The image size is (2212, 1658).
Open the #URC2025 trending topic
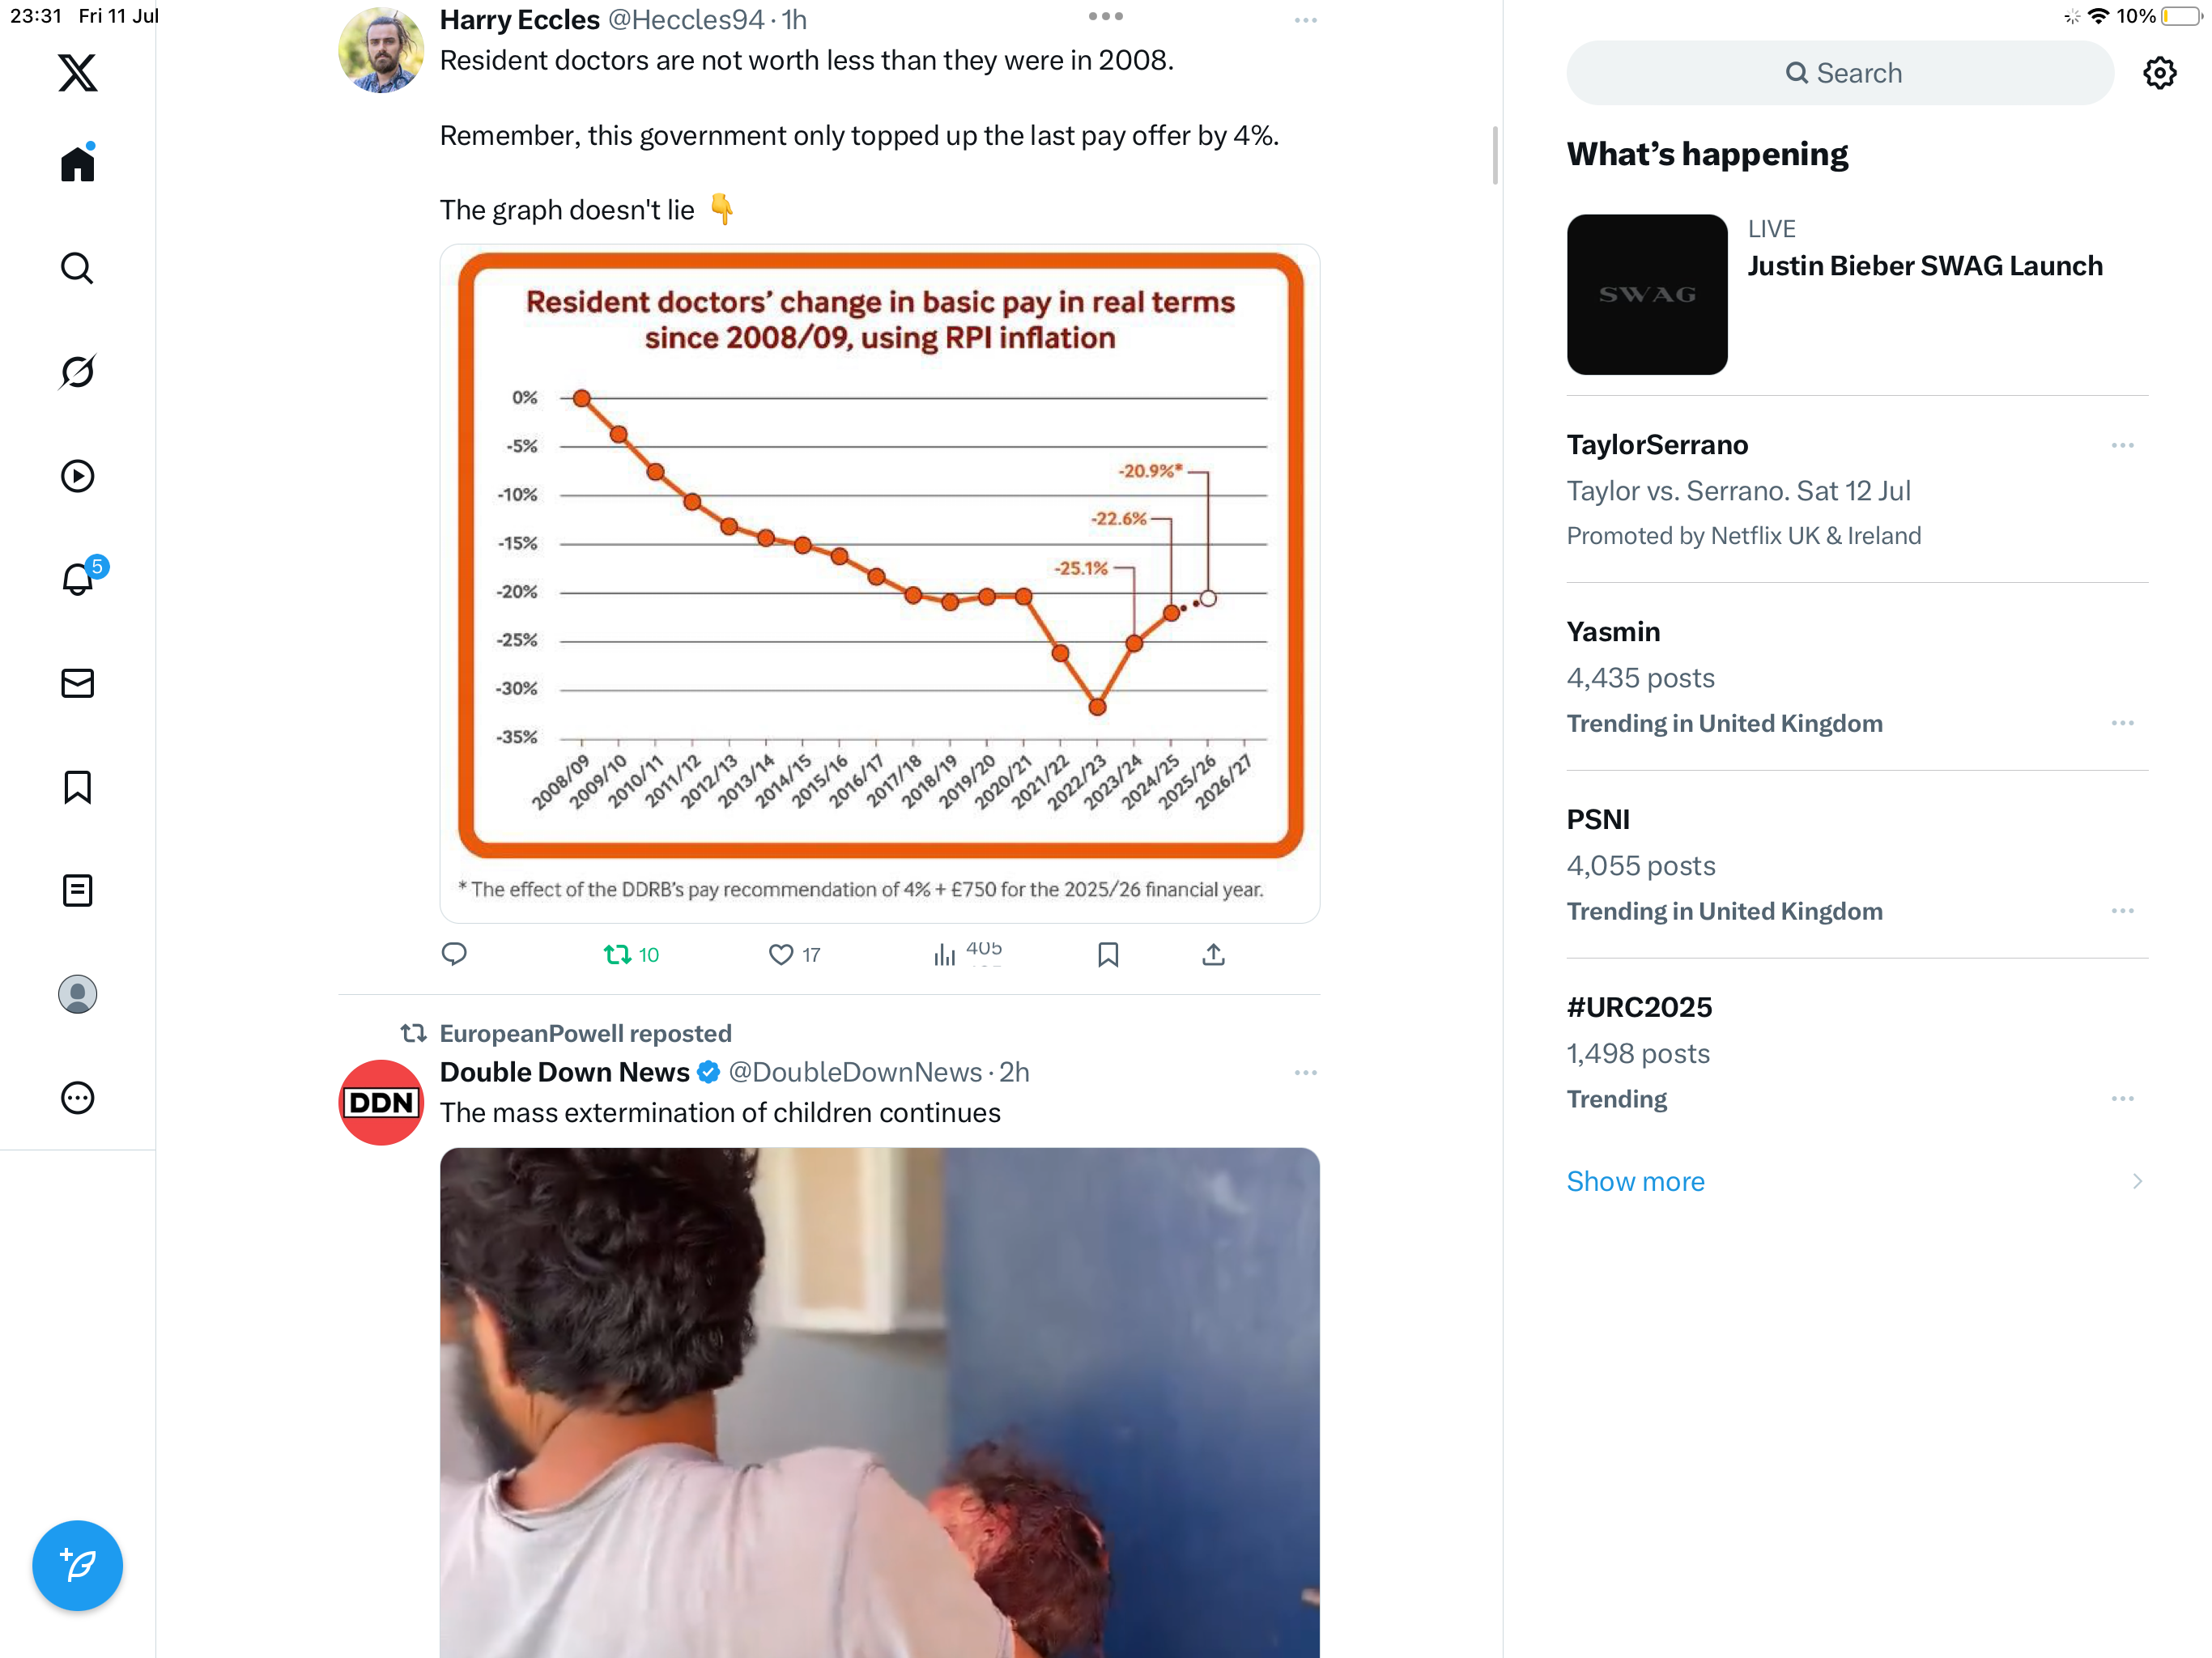1856,1053
